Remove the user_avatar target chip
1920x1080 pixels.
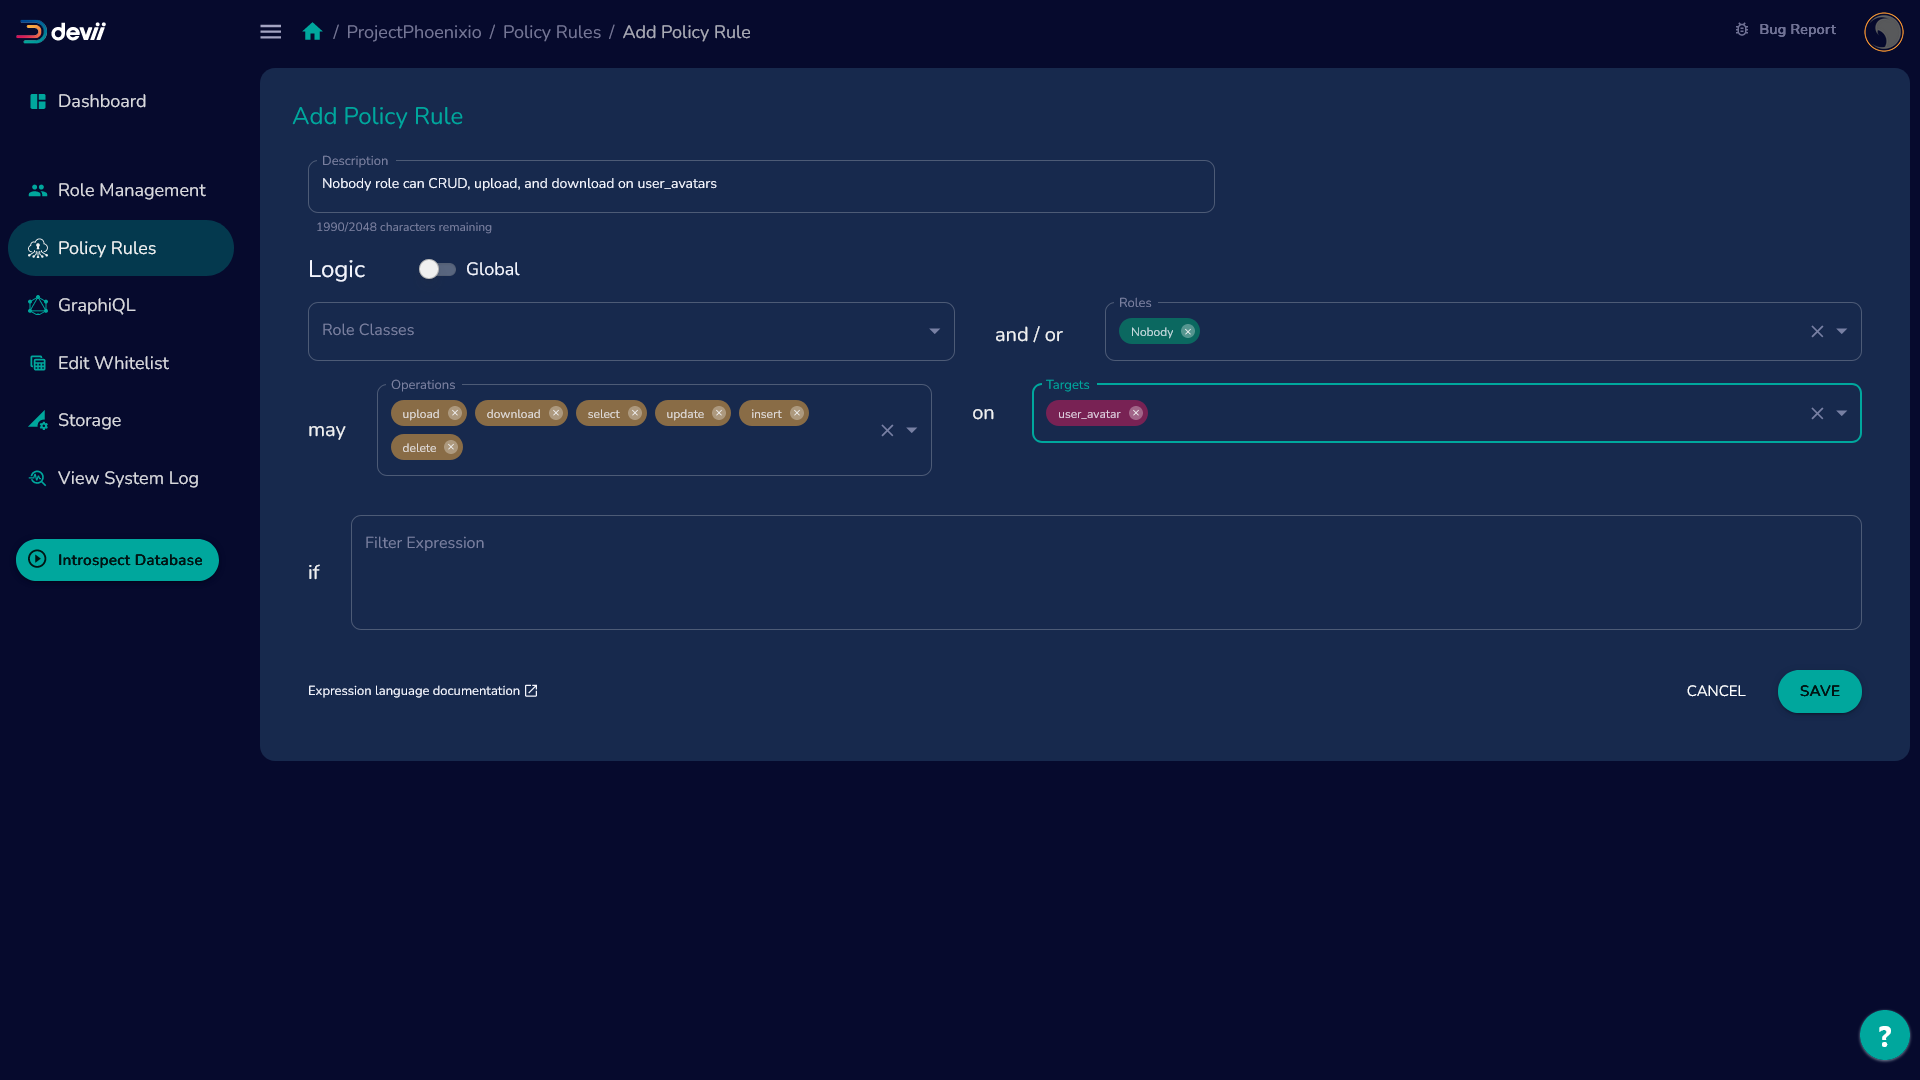click(x=1136, y=413)
